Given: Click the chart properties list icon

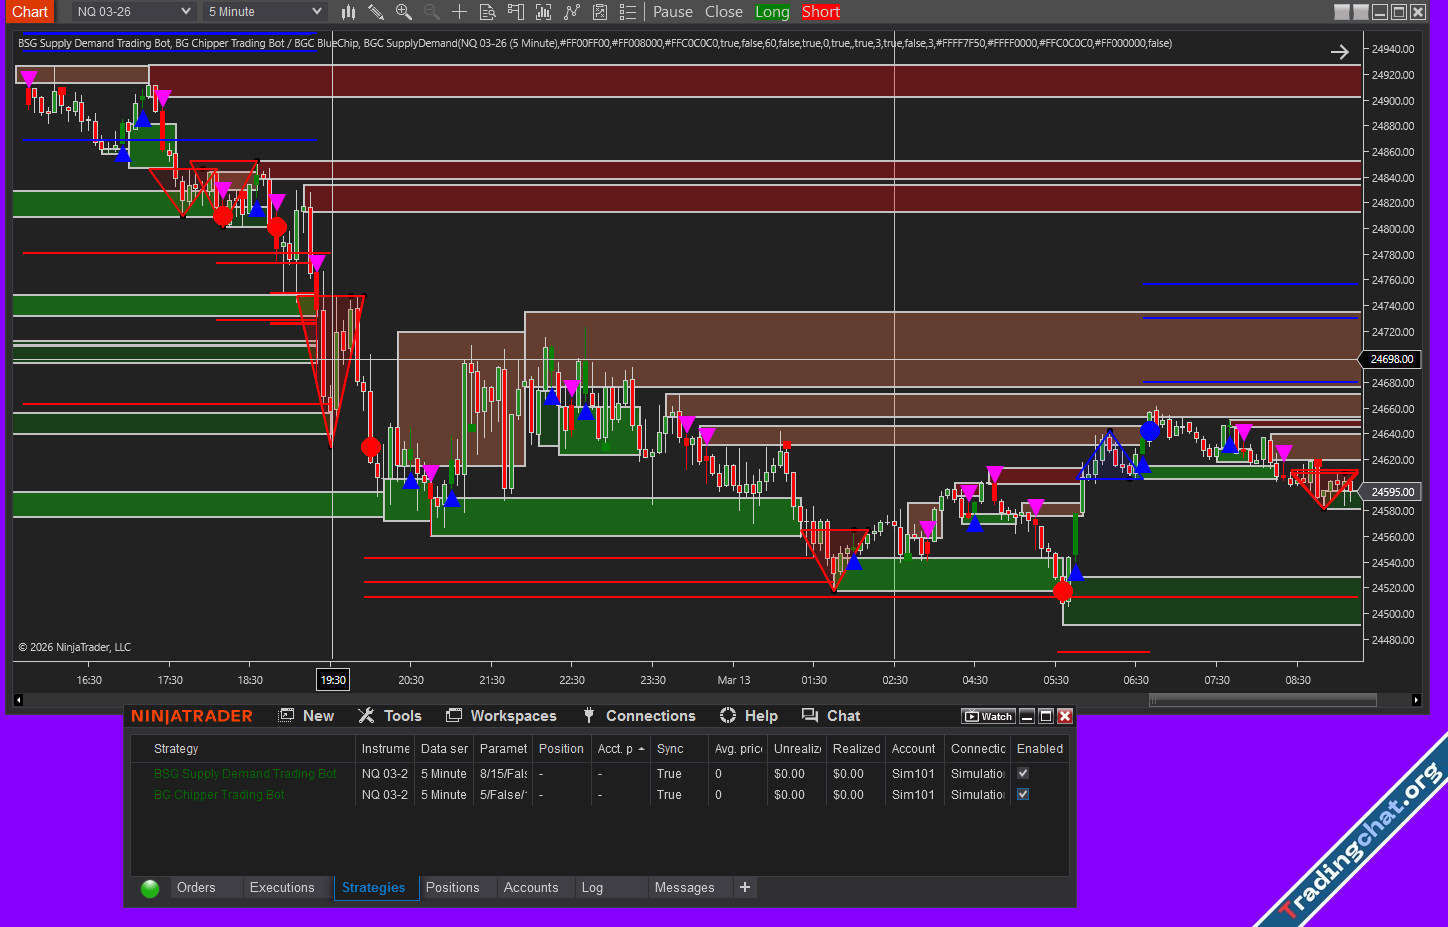Looking at the screenshot, I should point(627,12).
